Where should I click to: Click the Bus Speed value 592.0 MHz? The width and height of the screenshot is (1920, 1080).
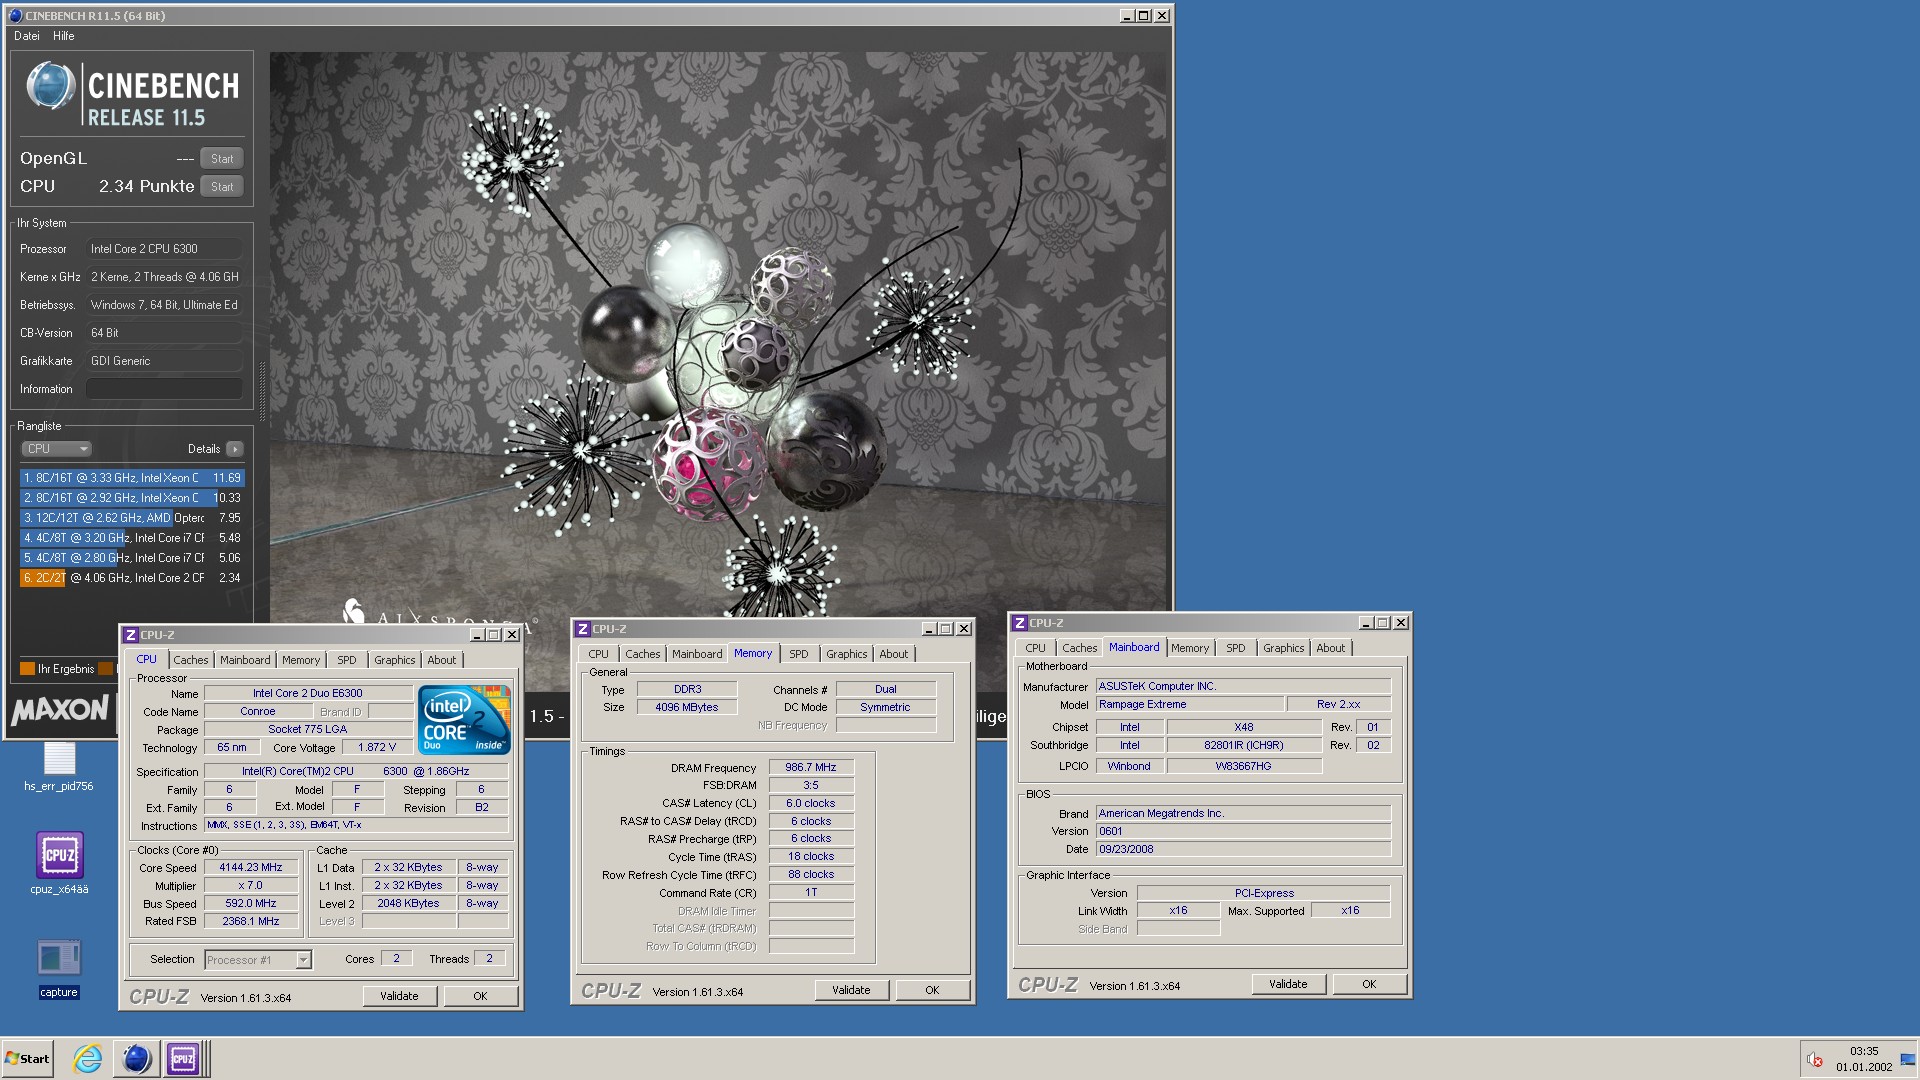click(251, 904)
